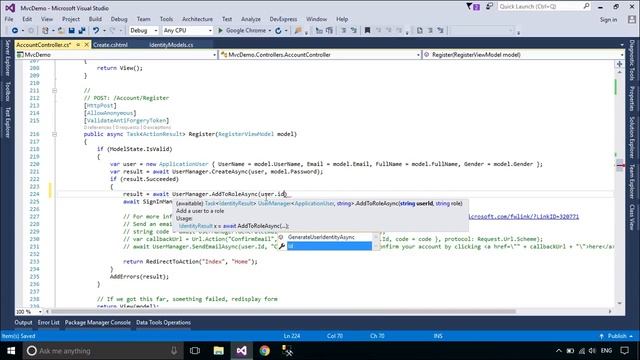Open the Toolbox side panel

(x=7, y=91)
